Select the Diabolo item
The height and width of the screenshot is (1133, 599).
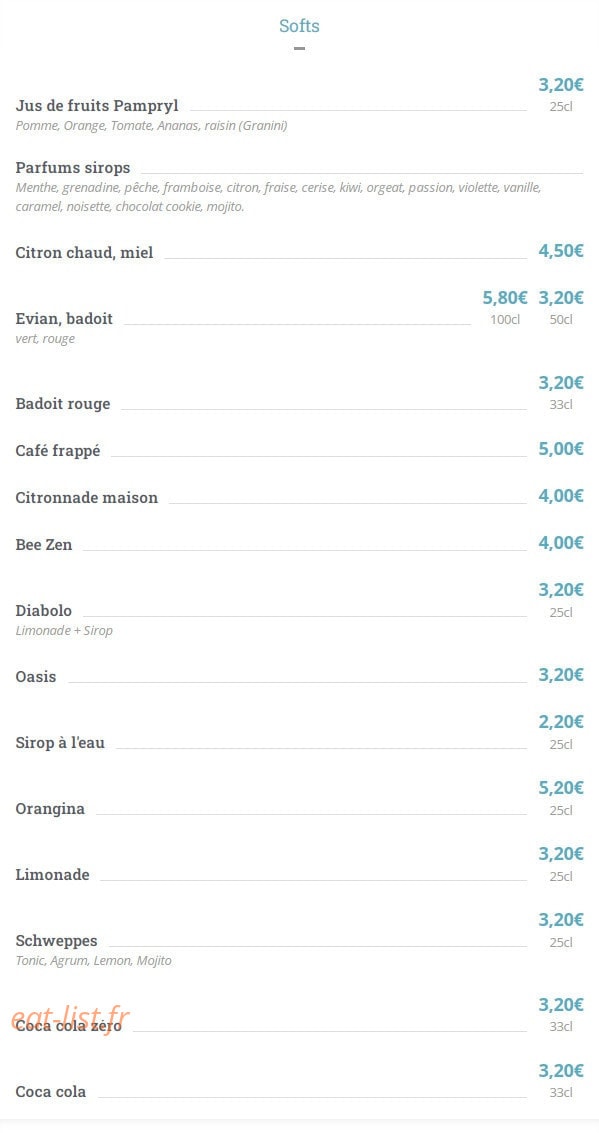click(44, 611)
